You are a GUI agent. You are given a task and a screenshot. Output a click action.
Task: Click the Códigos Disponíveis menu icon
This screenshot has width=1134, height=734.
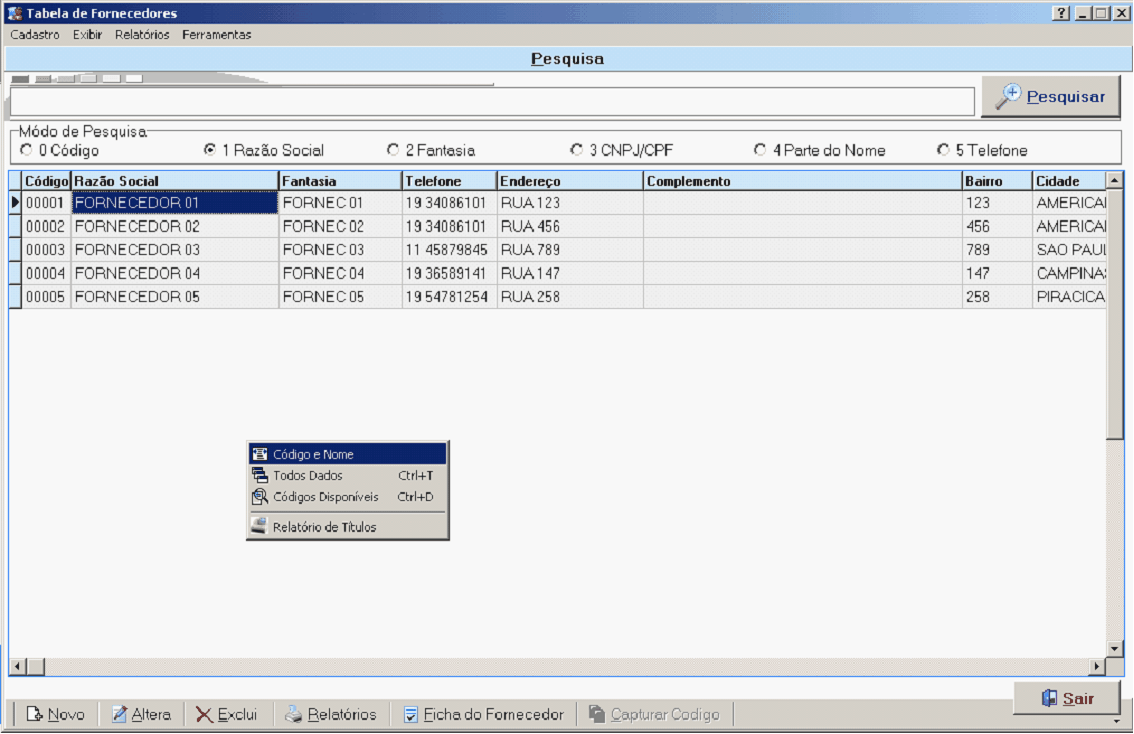pyautogui.click(x=259, y=496)
